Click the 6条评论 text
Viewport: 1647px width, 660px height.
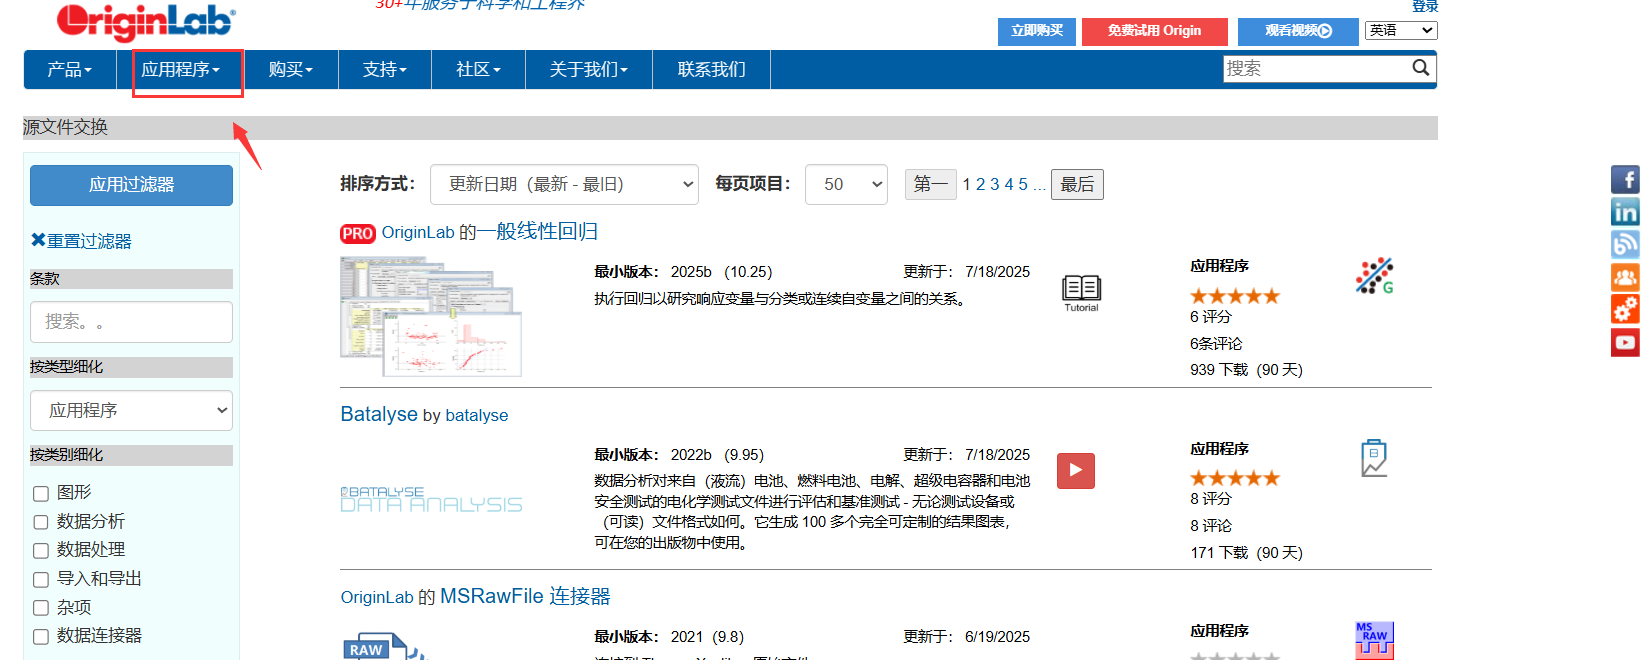(1216, 343)
